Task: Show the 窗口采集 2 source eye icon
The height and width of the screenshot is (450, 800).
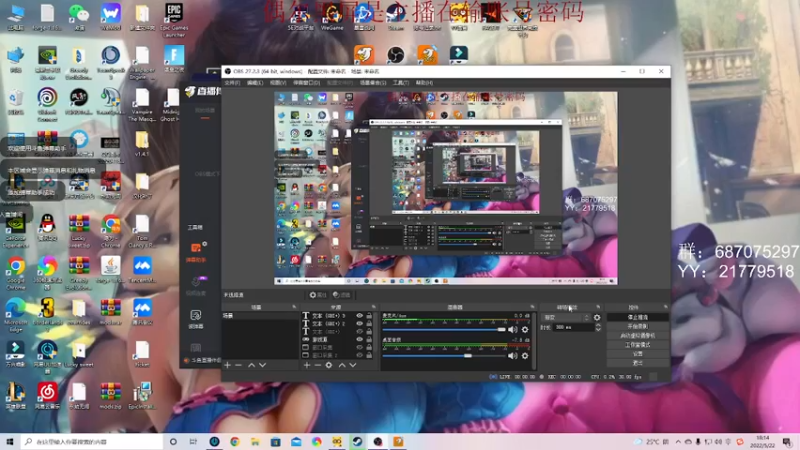Action: tap(360, 355)
